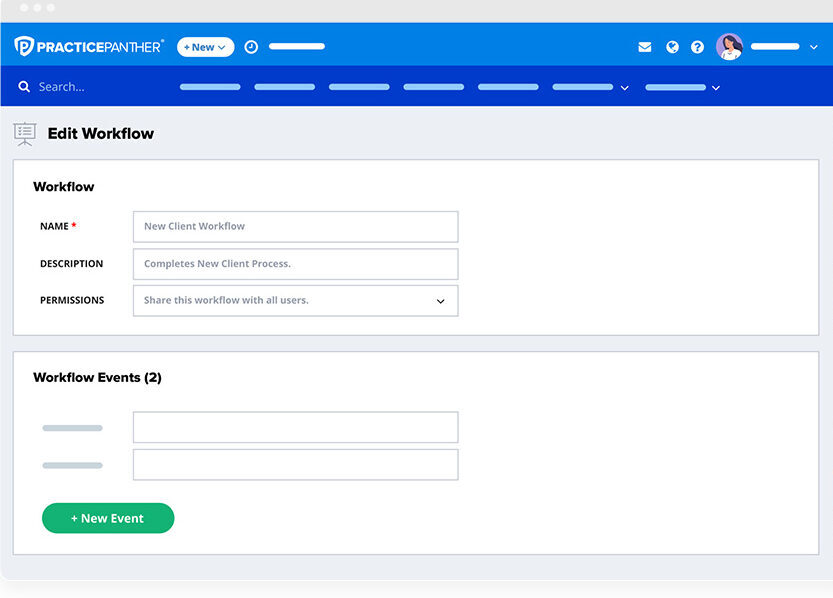833x598 pixels.
Task: Click the search magnifier icon
Action: [24, 87]
